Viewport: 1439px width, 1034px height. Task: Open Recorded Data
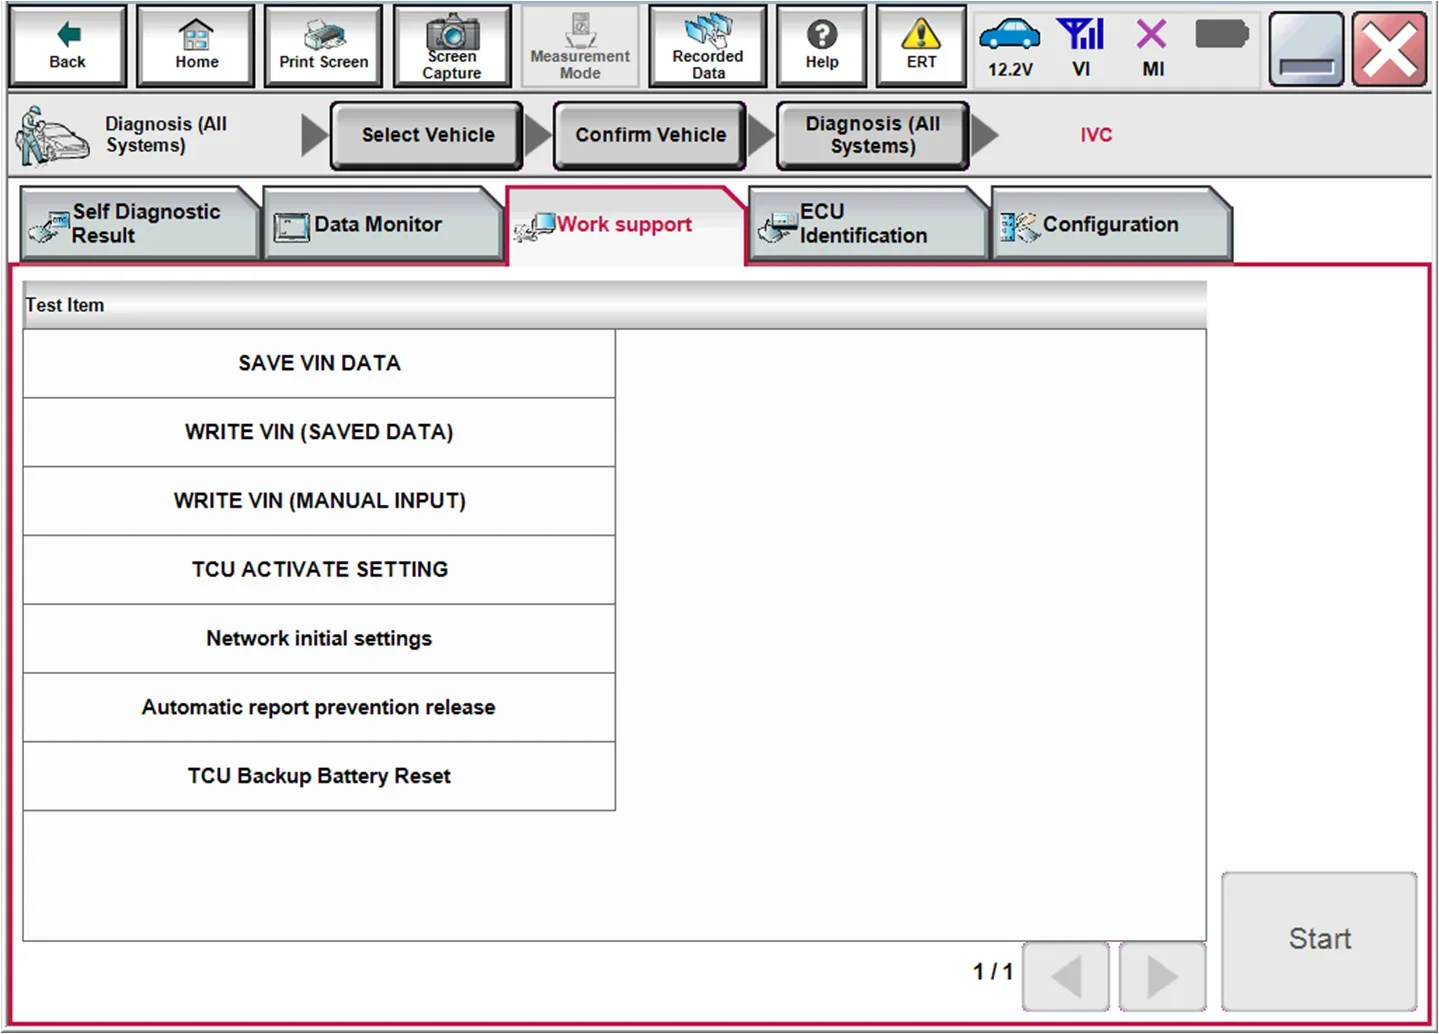(x=708, y=46)
